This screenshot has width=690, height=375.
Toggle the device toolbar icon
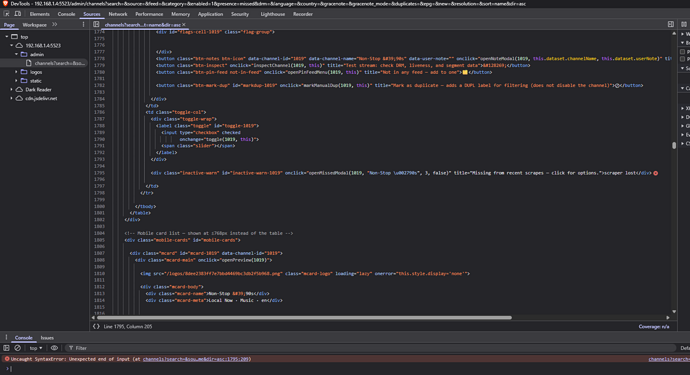point(18,14)
